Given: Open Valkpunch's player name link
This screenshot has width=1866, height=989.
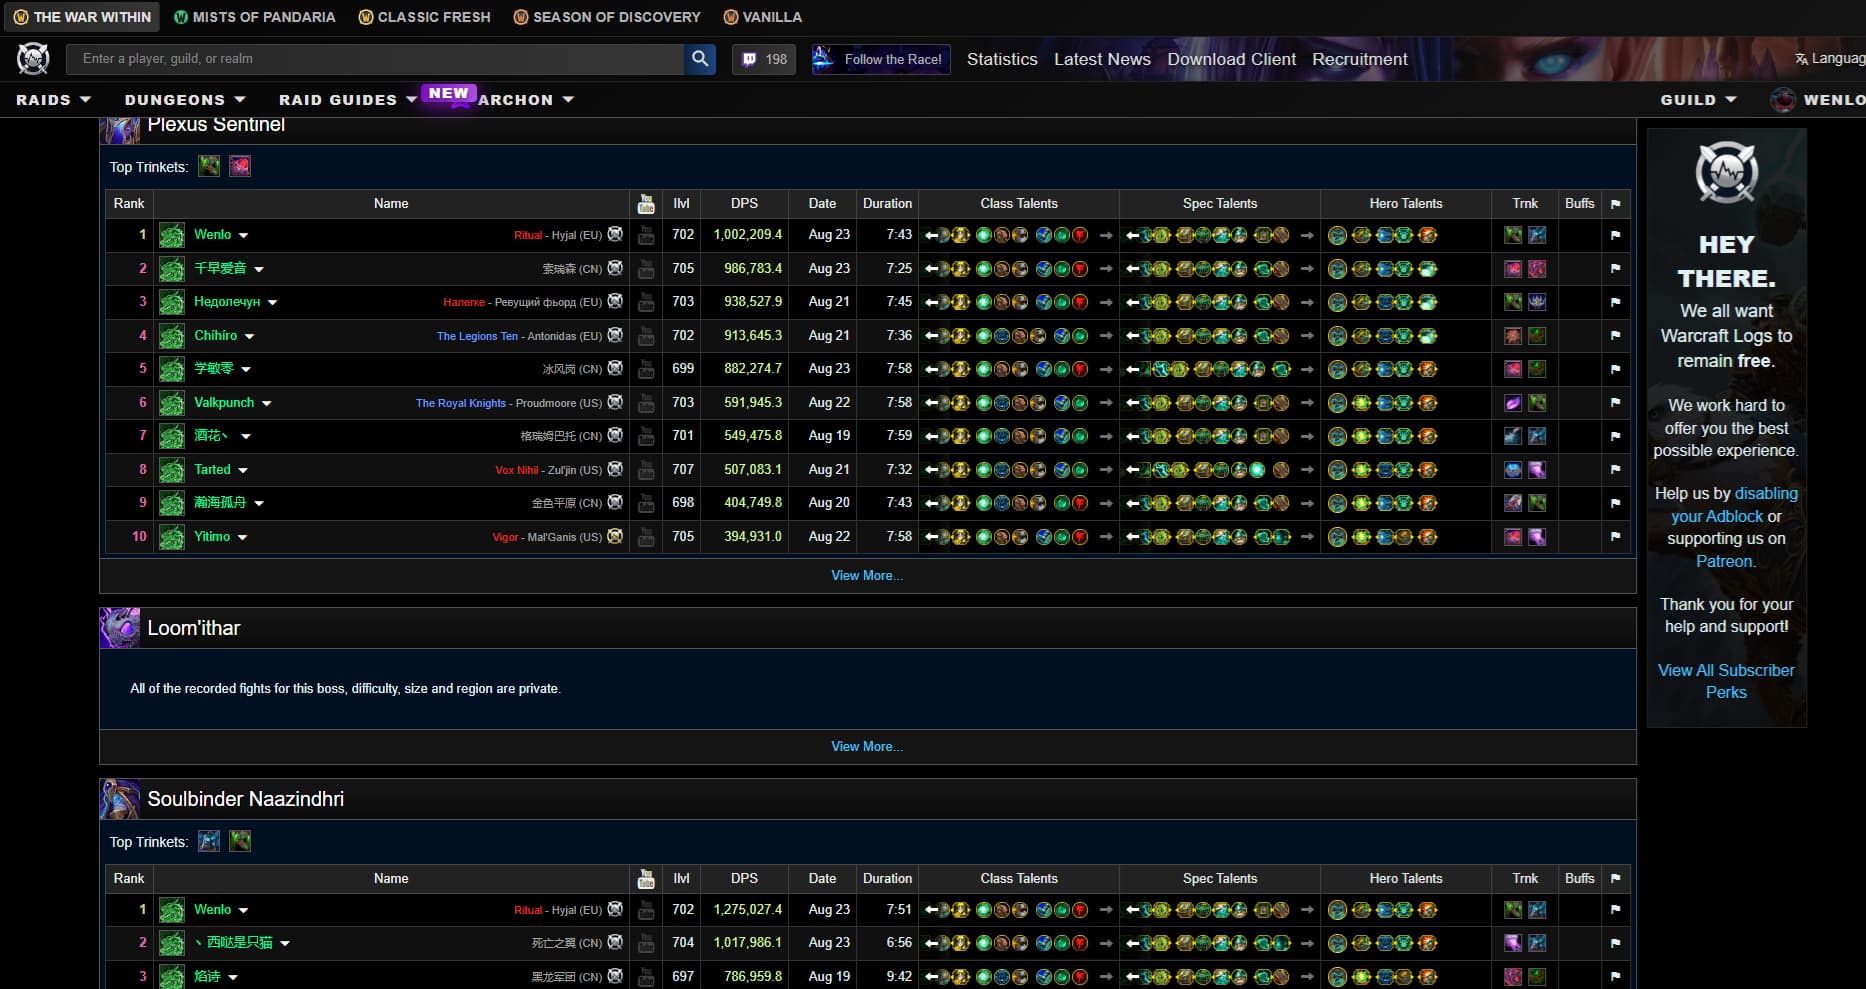Looking at the screenshot, I should point(224,403).
